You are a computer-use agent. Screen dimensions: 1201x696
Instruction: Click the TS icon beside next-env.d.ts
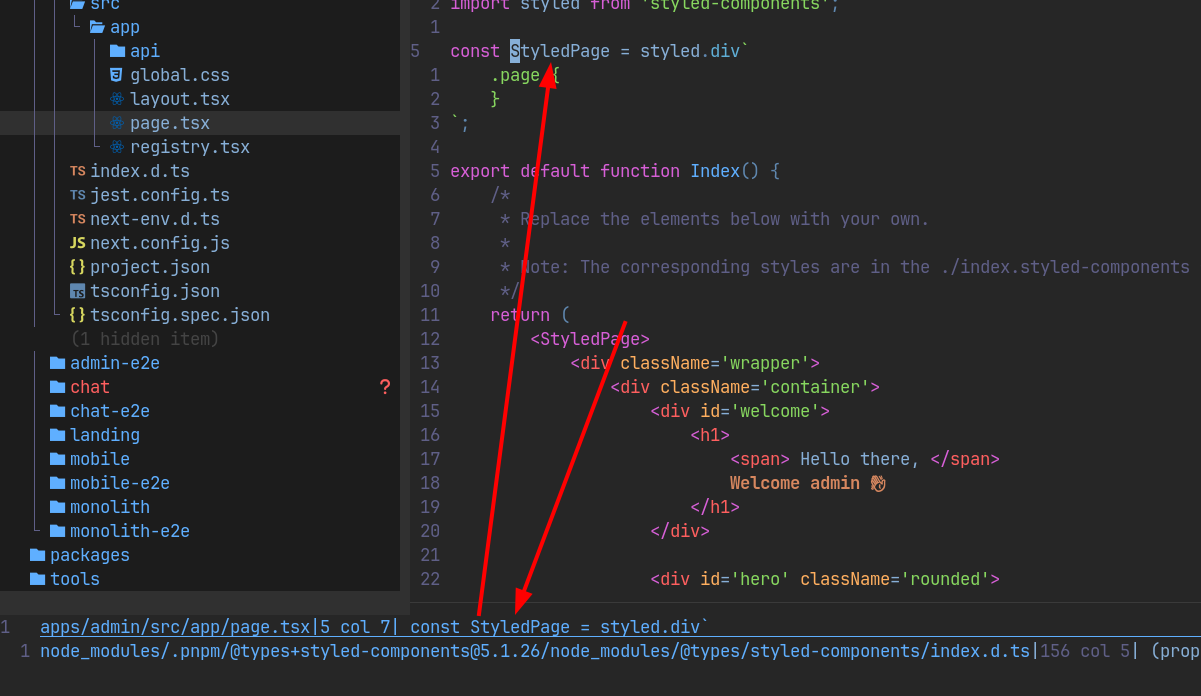(77, 219)
